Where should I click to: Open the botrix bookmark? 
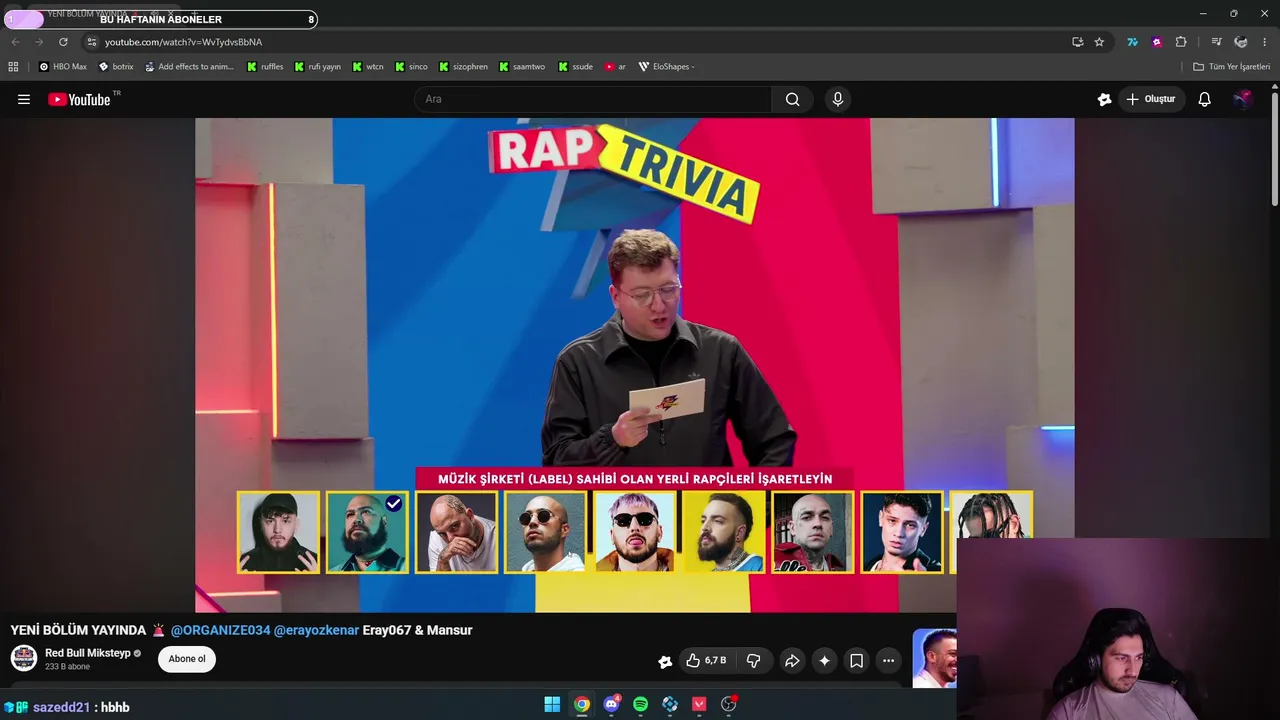click(116, 67)
